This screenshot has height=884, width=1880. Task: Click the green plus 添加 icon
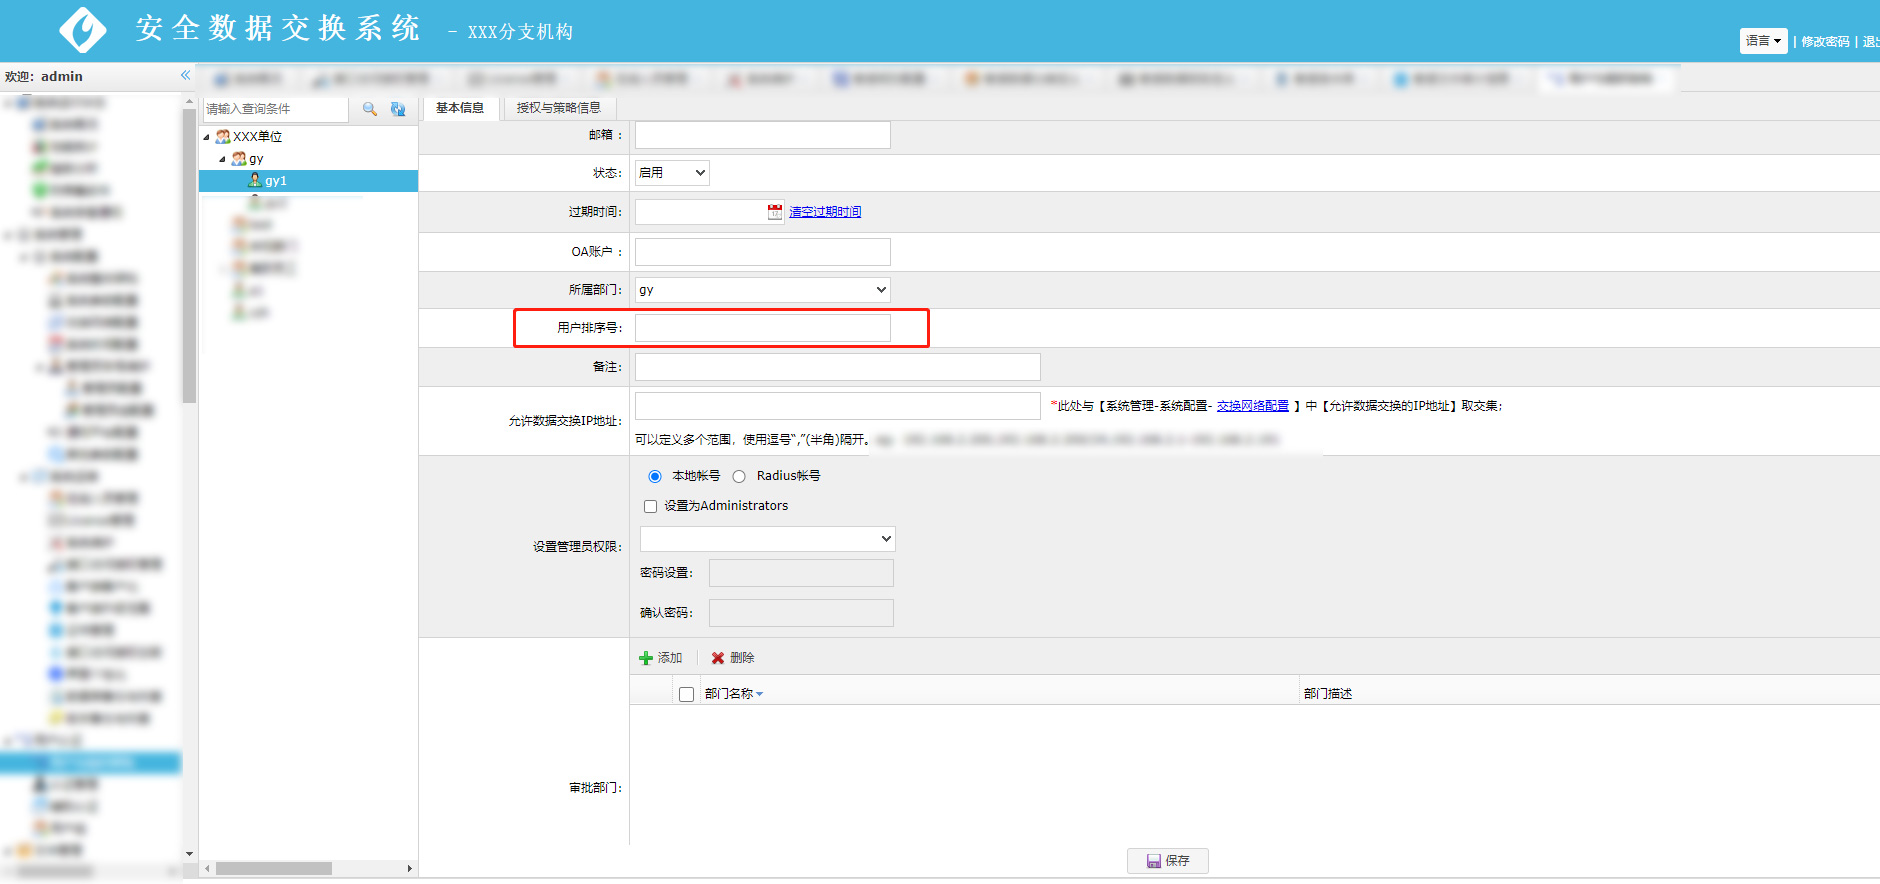(646, 658)
